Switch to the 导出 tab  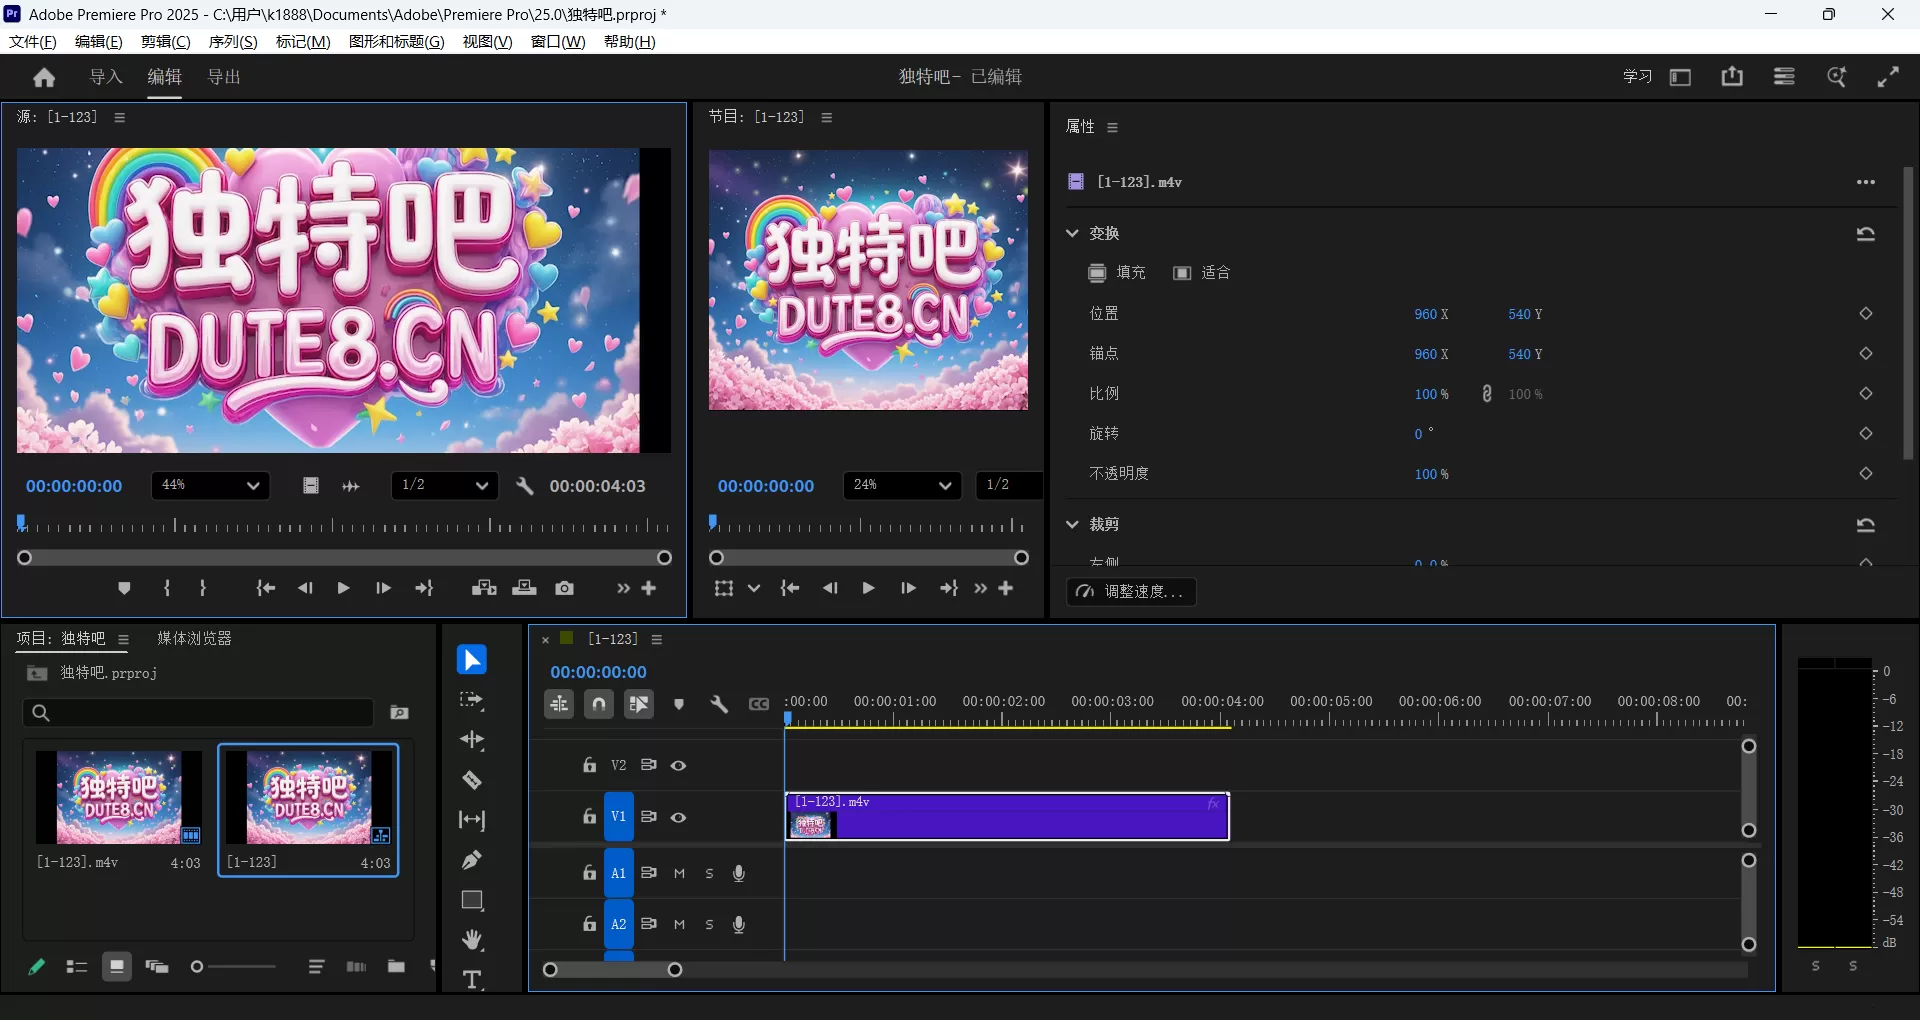[224, 77]
